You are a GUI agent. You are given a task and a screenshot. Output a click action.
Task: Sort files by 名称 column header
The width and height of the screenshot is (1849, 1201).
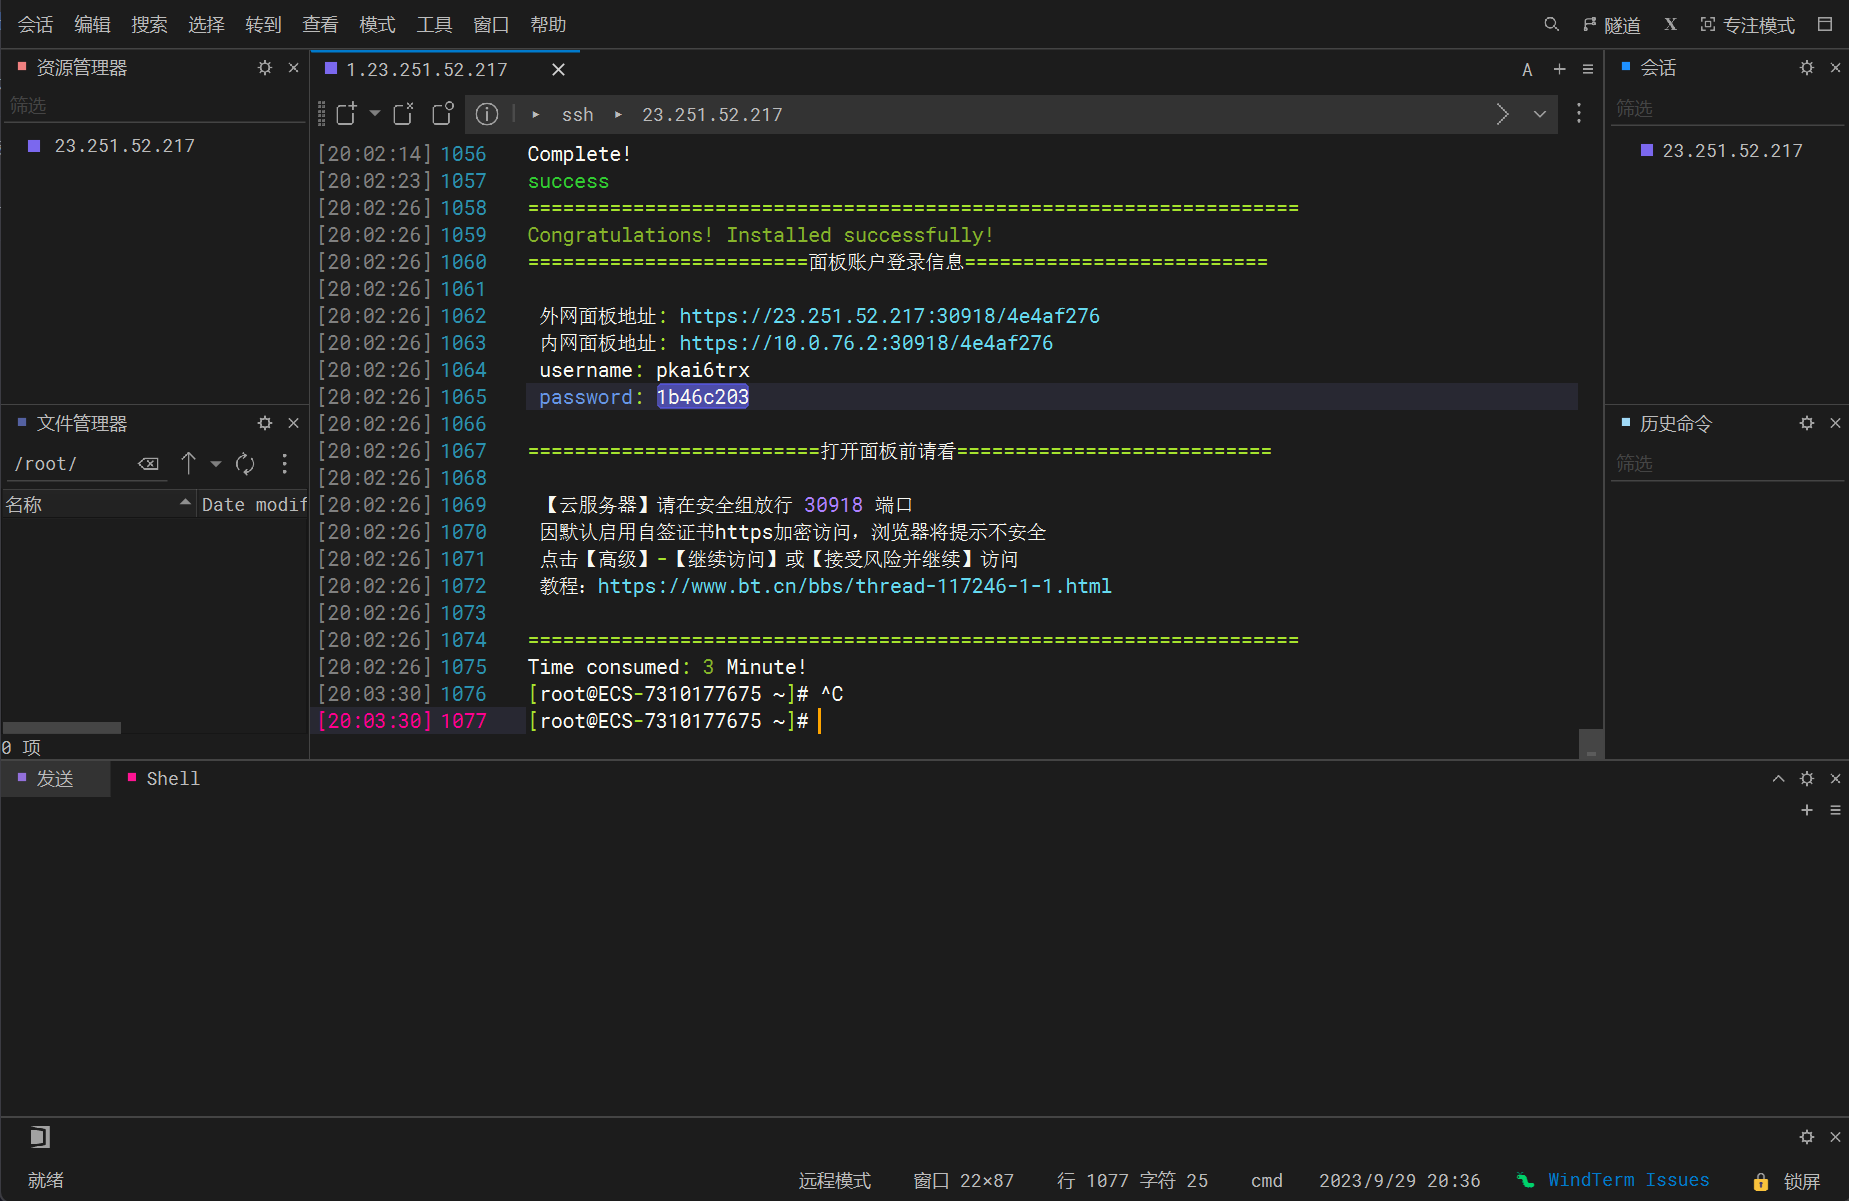pyautogui.click(x=98, y=505)
